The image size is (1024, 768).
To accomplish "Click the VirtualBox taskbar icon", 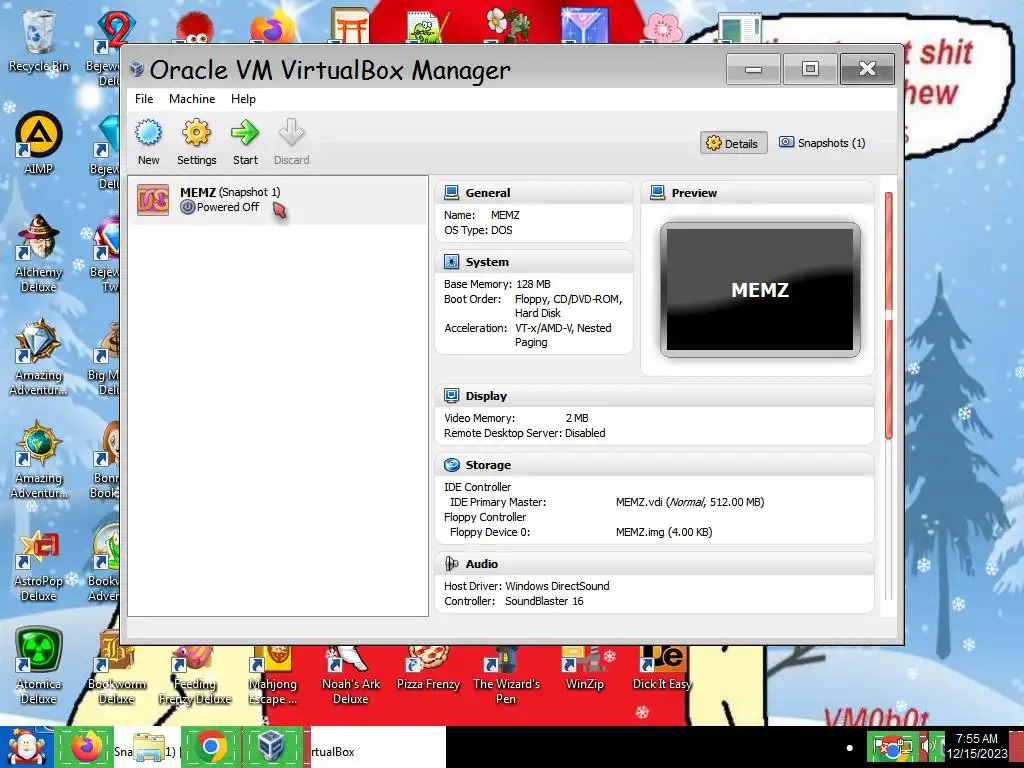I will click(x=271, y=746).
